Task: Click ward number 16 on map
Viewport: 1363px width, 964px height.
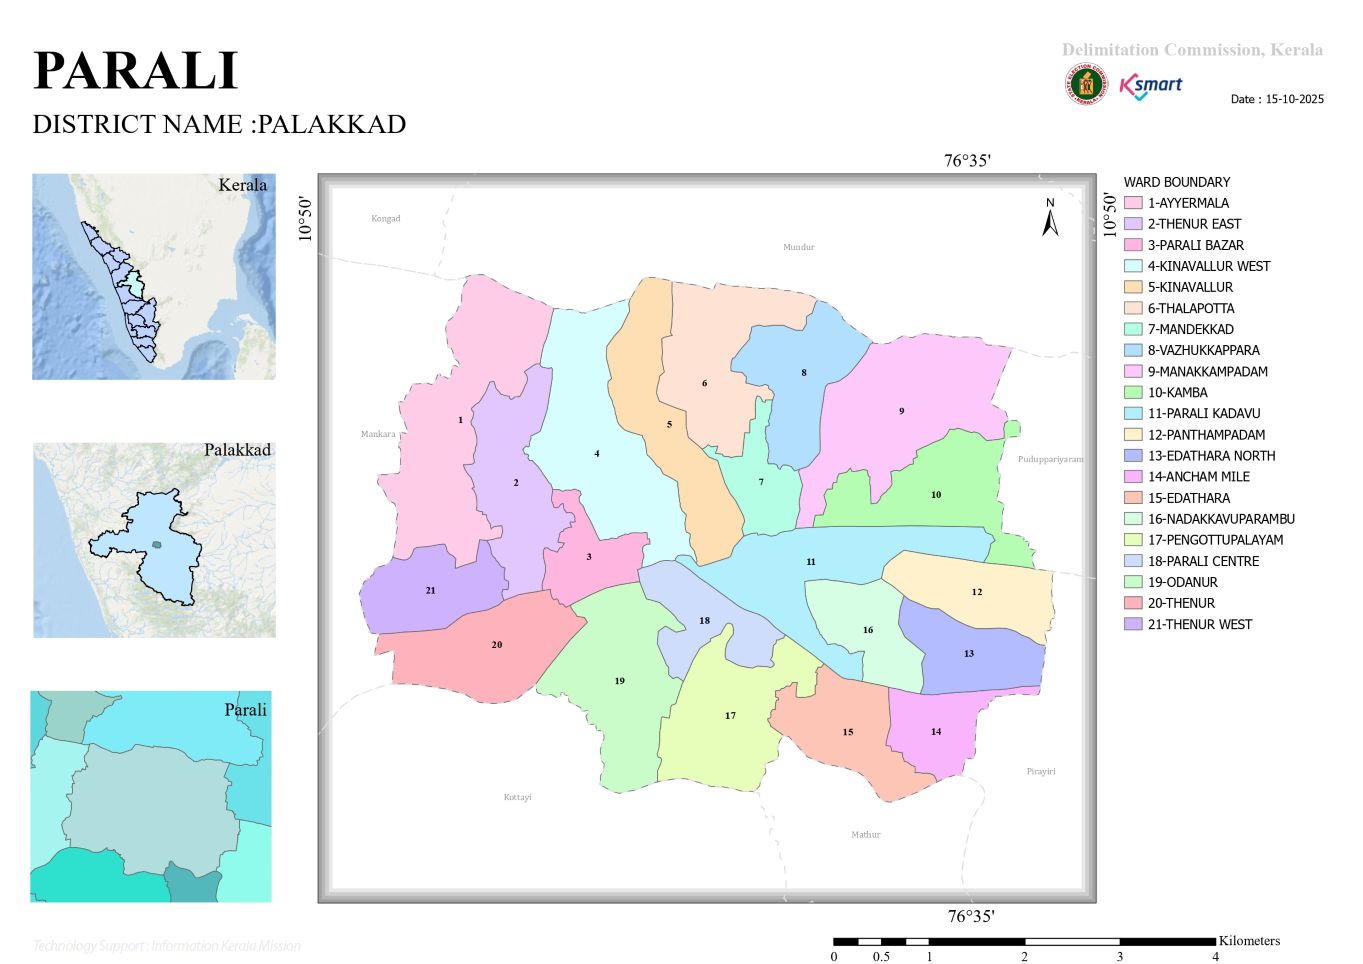Action: pyautogui.click(x=868, y=630)
